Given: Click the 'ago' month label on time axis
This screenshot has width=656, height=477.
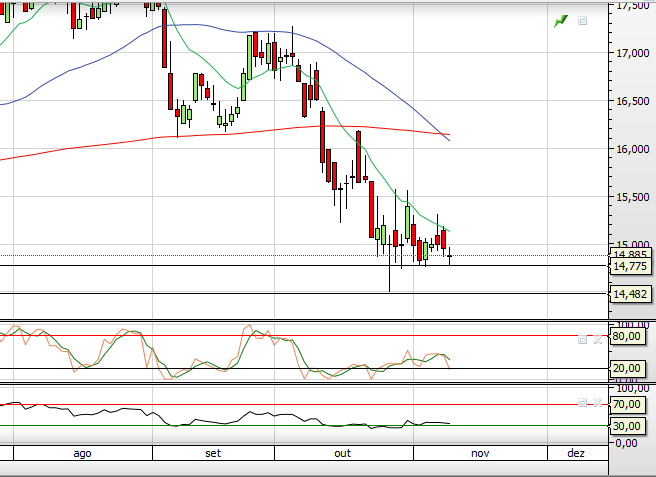Looking at the screenshot, I should point(82,454).
